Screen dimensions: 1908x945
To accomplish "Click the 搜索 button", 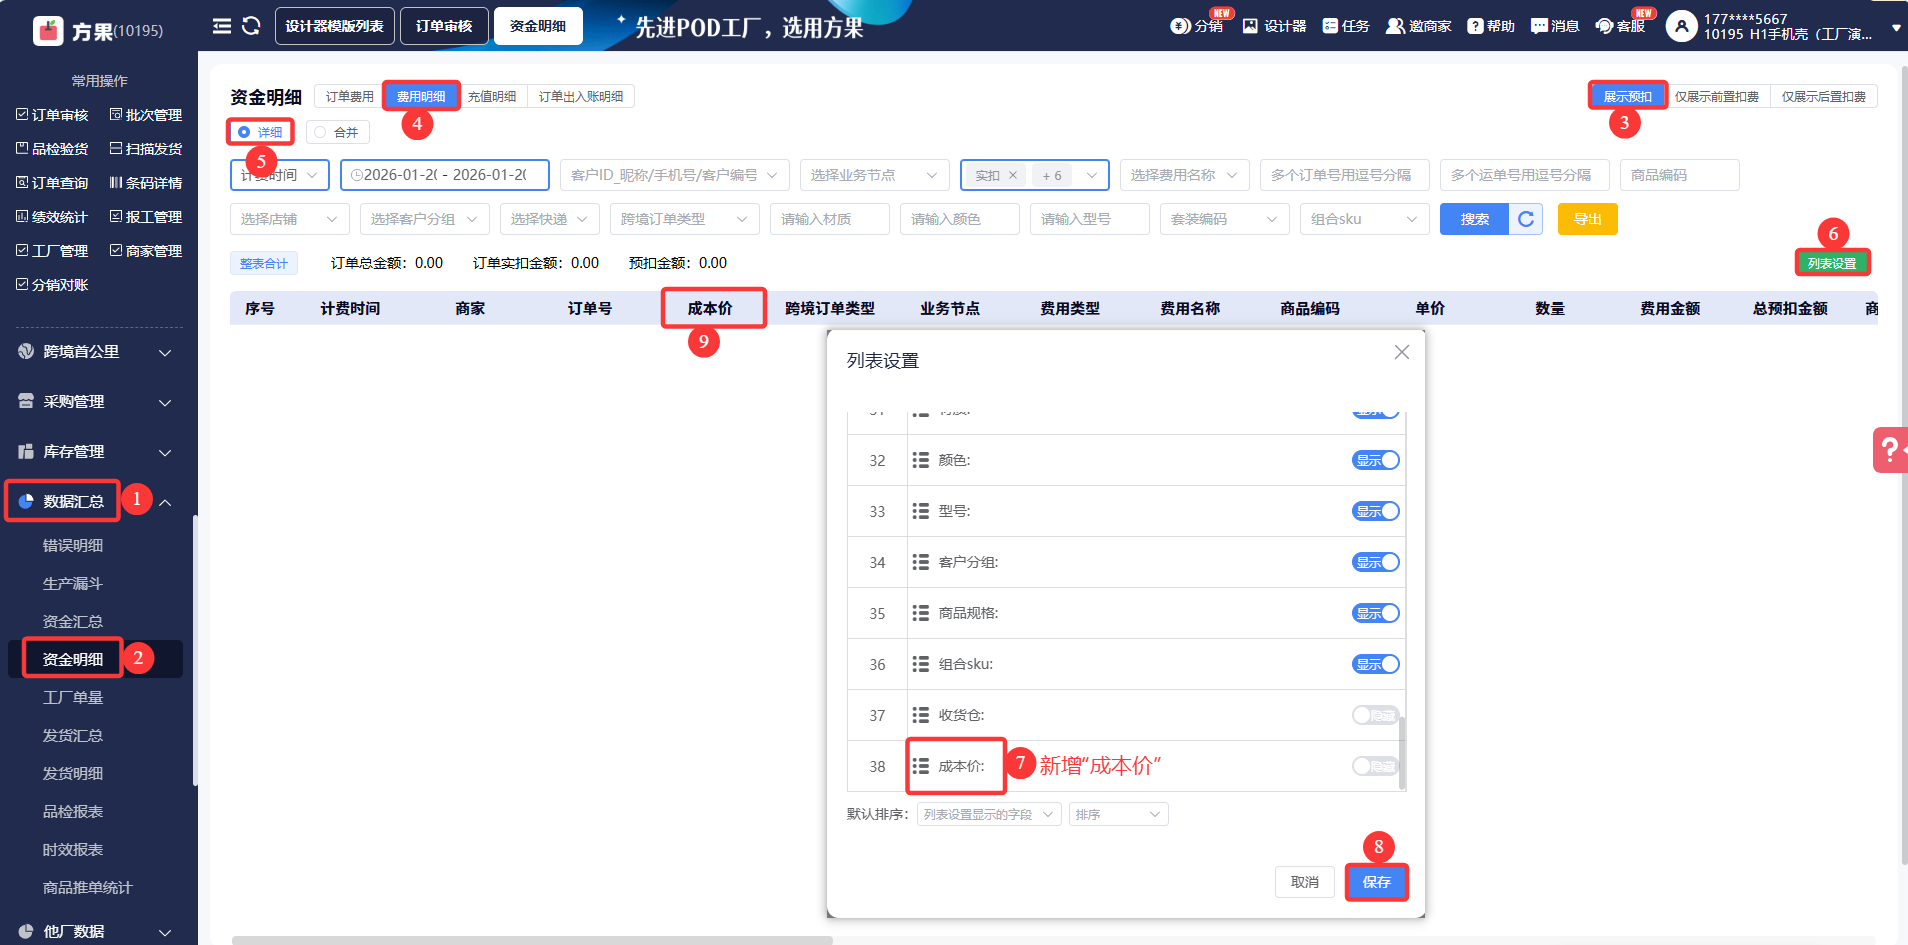I will [x=1474, y=219].
